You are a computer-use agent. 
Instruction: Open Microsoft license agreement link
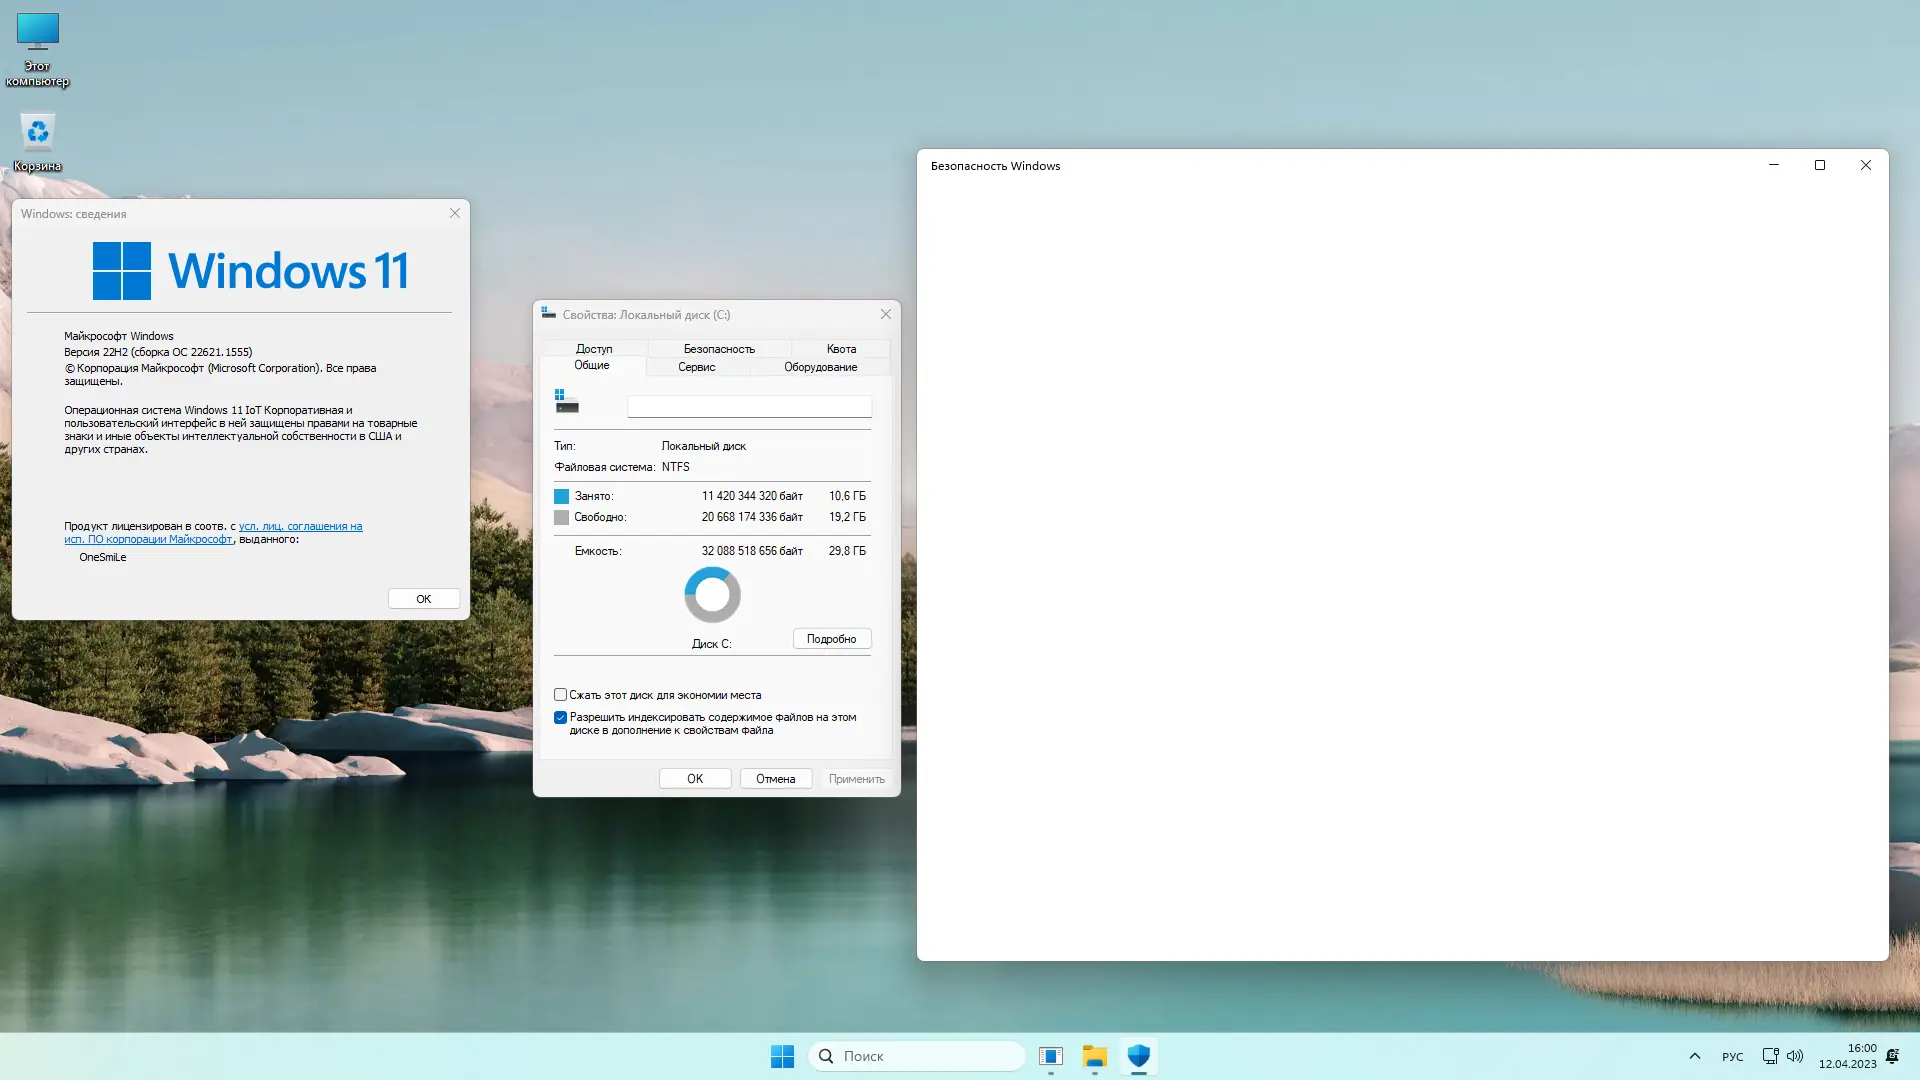(x=300, y=526)
